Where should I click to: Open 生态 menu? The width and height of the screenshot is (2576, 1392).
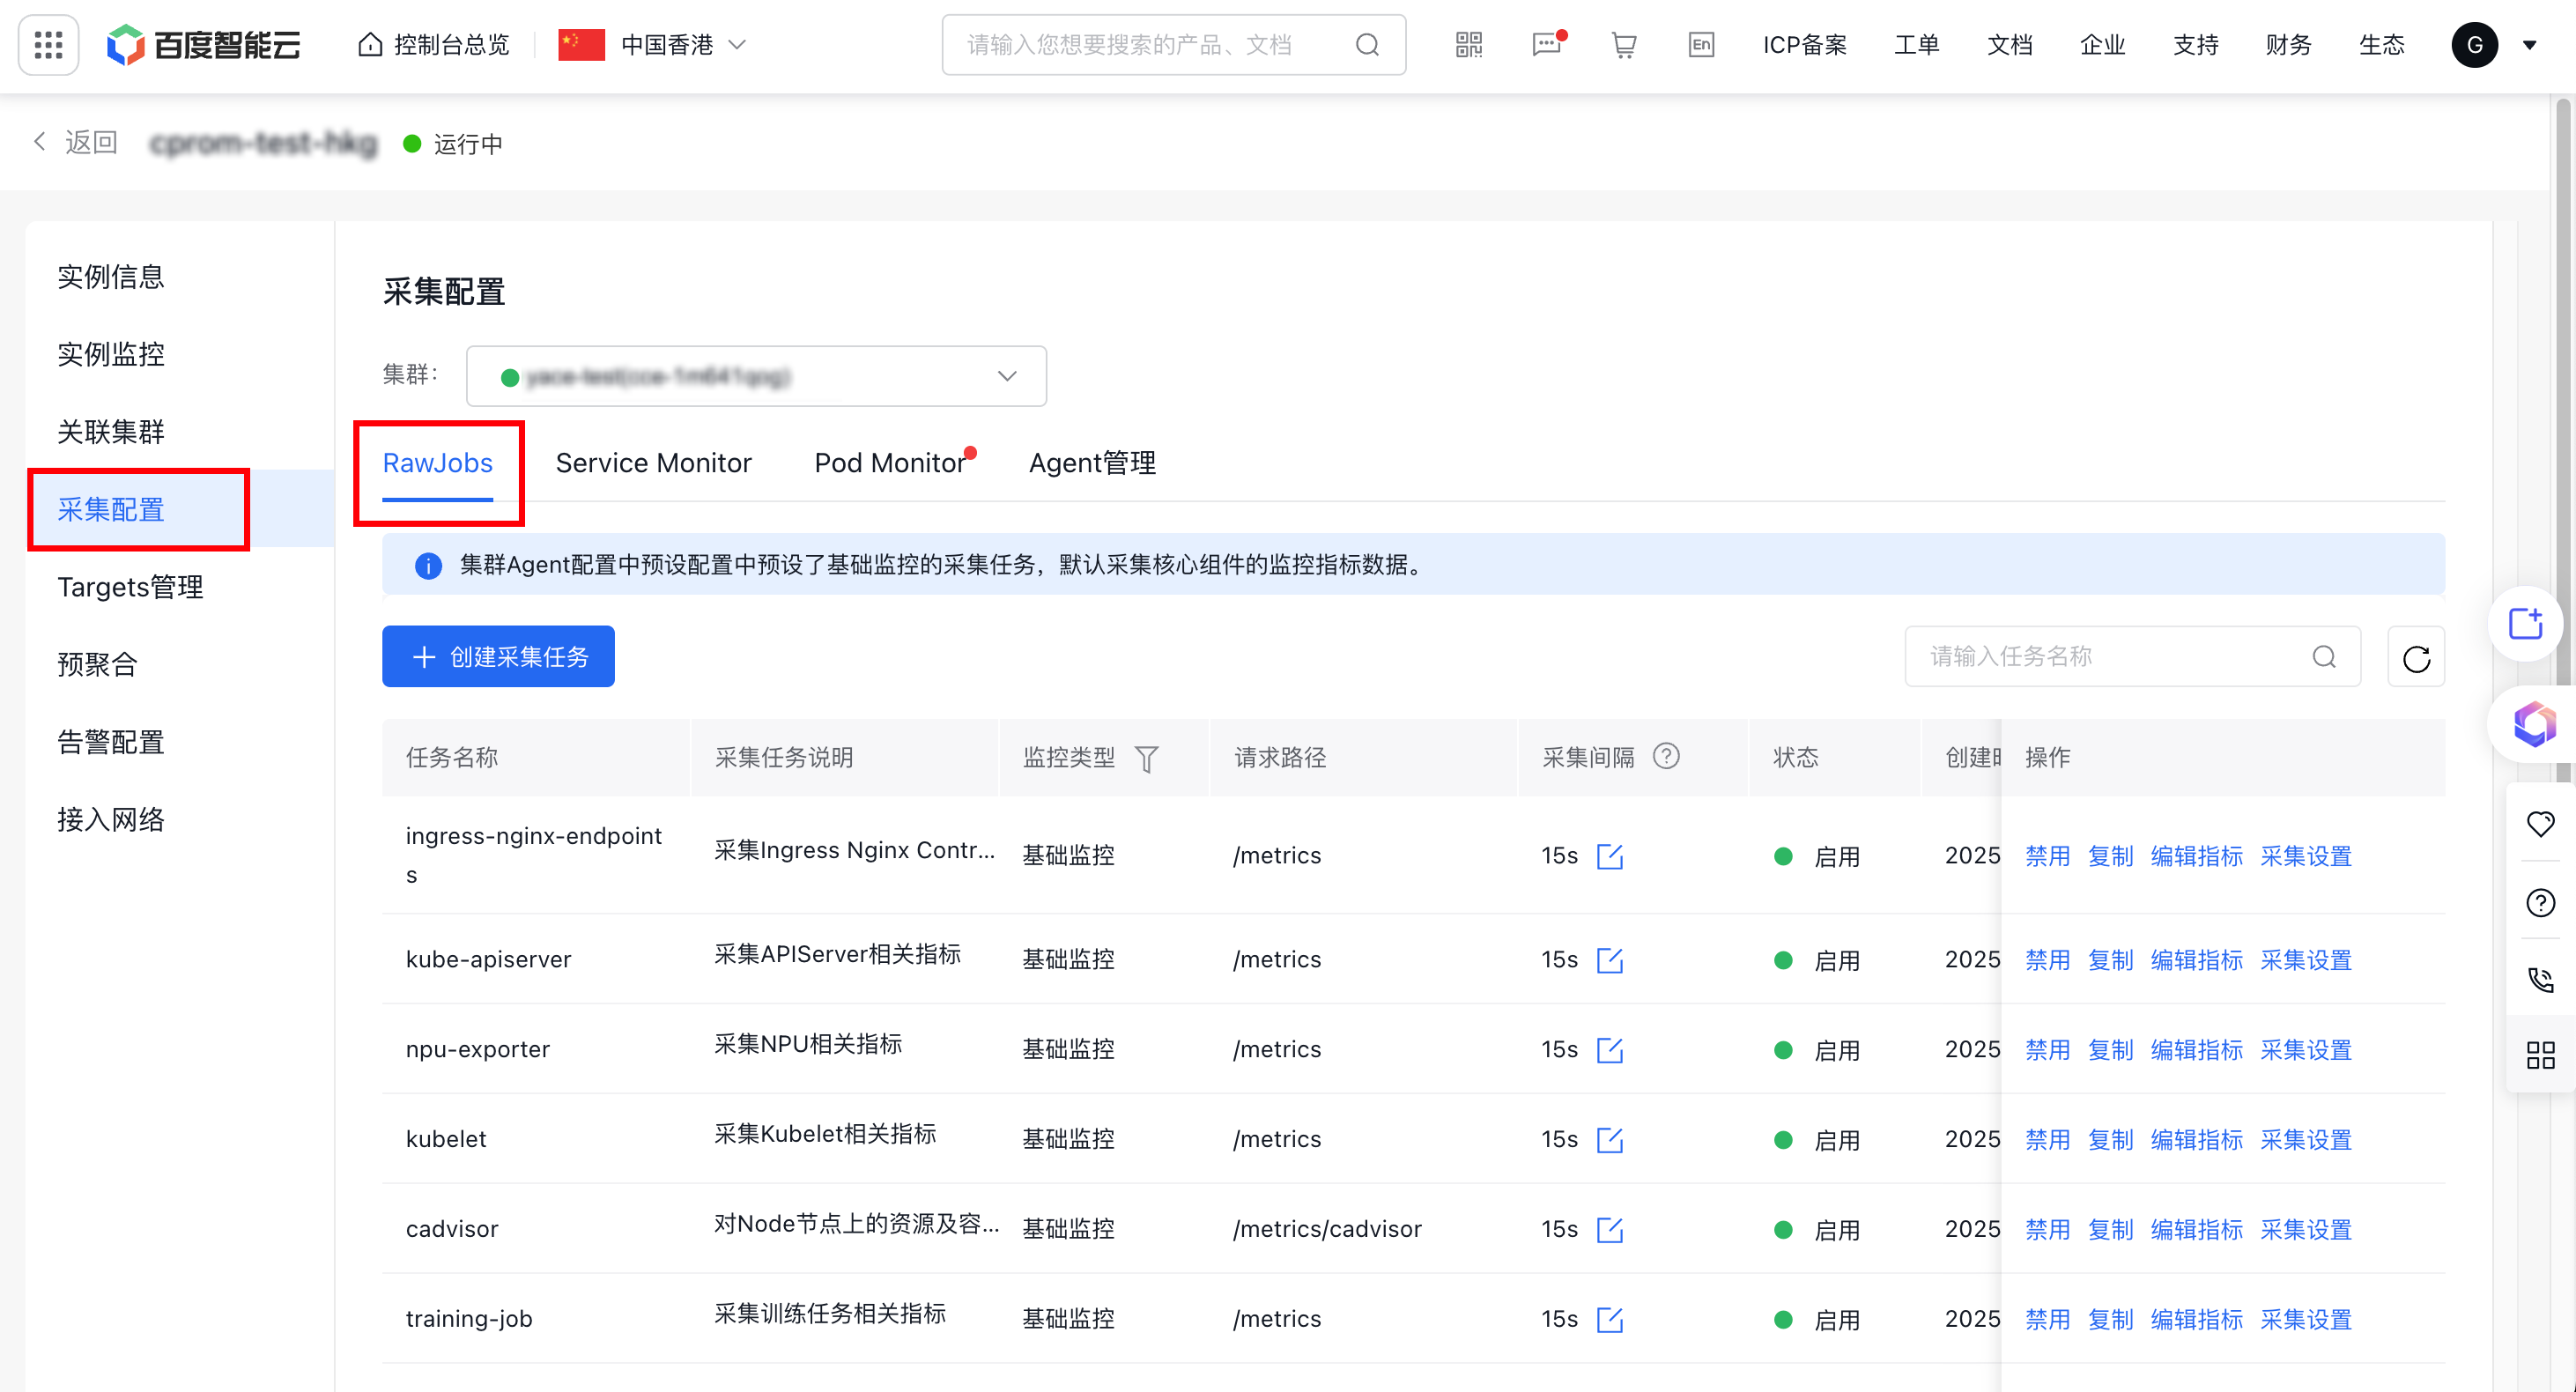click(2381, 45)
